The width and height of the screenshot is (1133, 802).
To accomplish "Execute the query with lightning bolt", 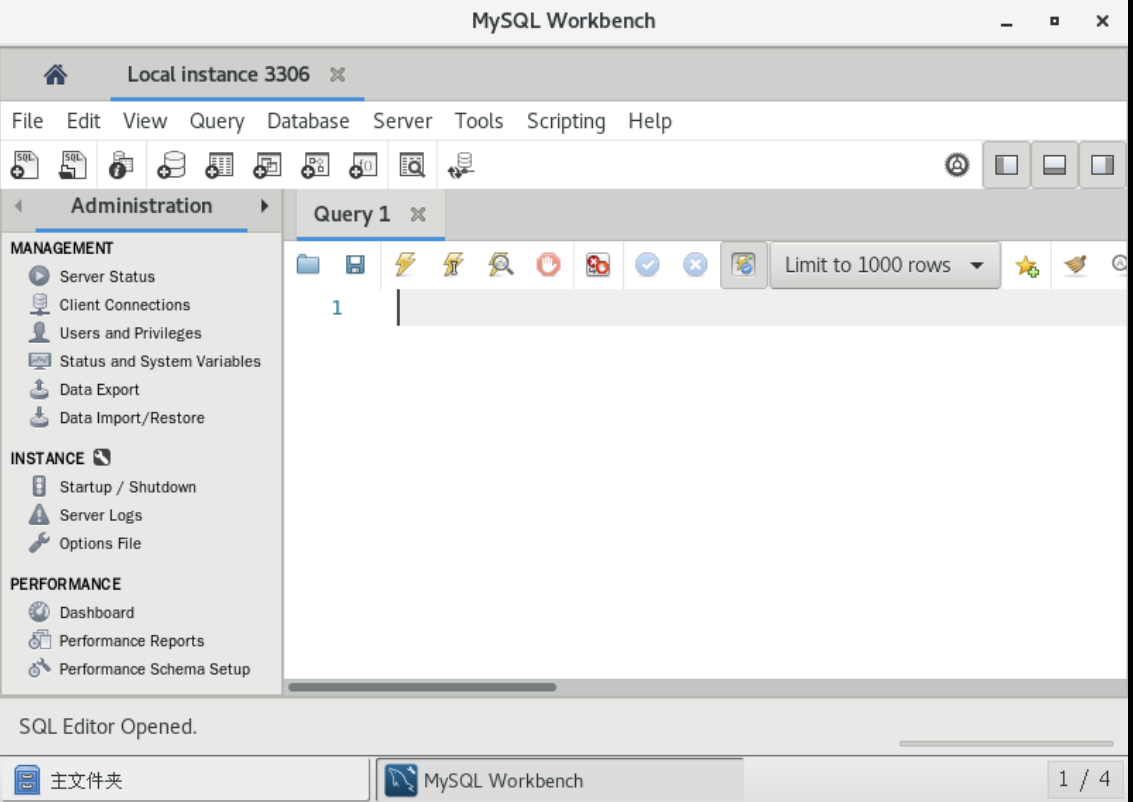I will (x=405, y=264).
